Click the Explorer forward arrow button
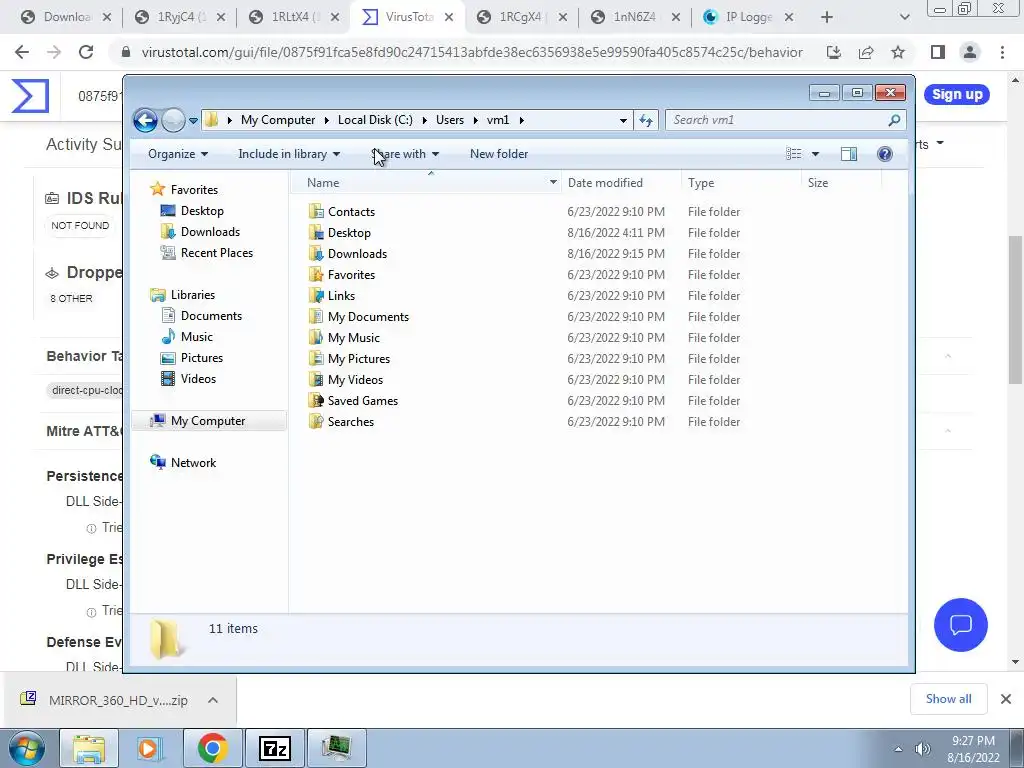The image size is (1024, 768). point(173,120)
